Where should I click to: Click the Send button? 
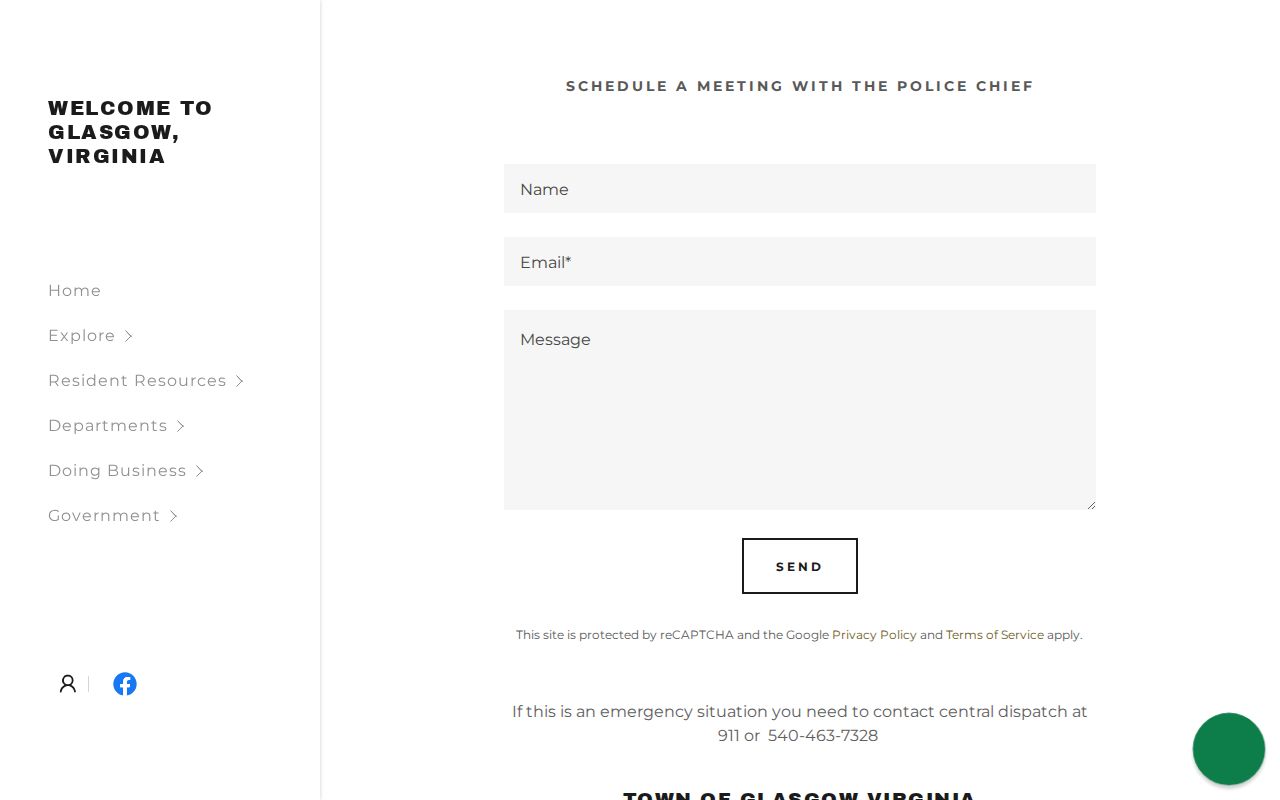800,566
